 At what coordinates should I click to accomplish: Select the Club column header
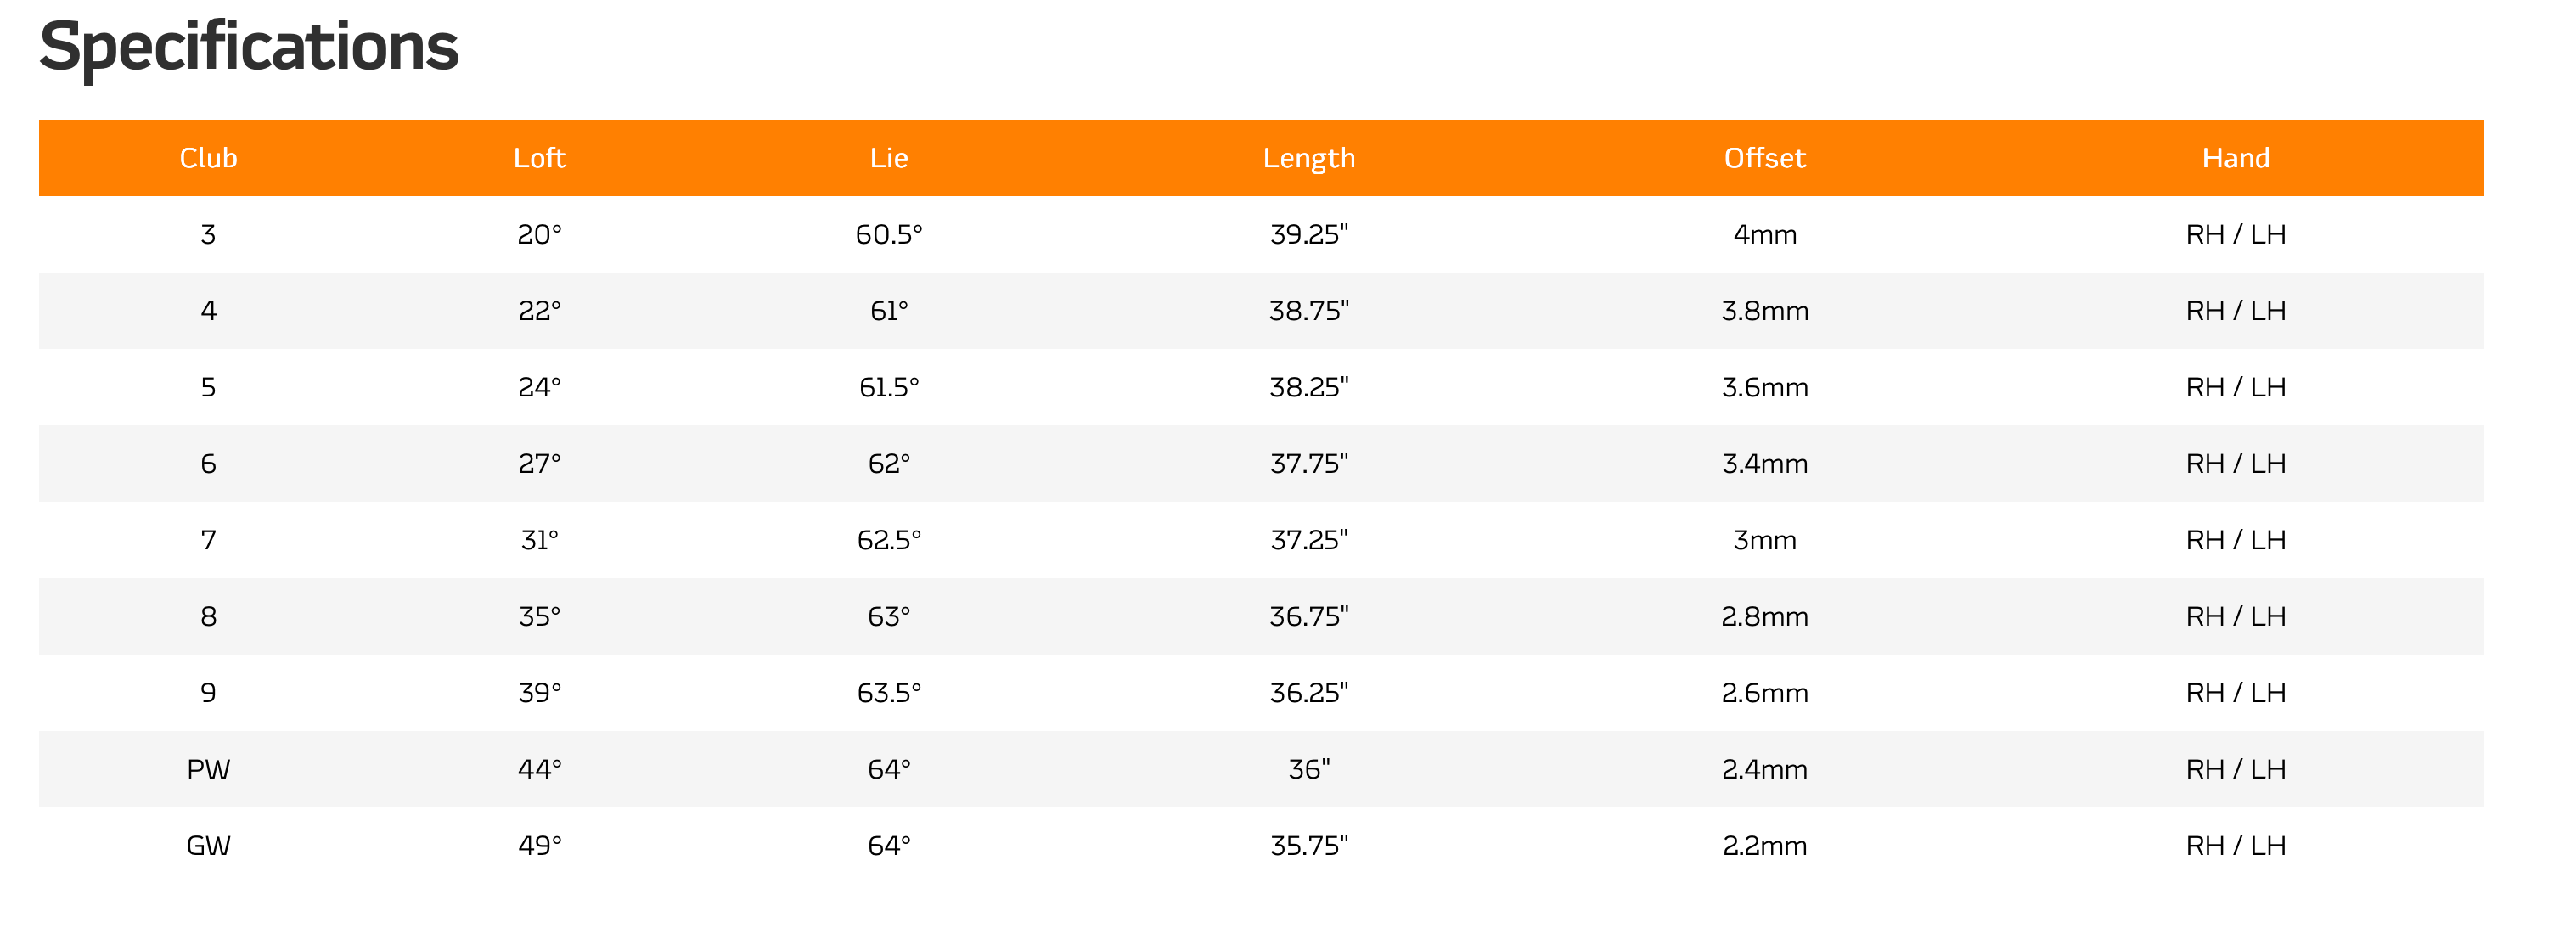[208, 158]
